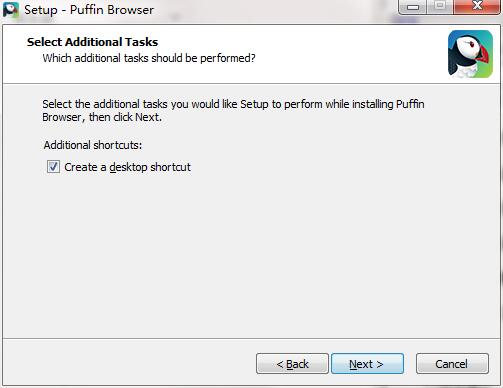Close the Puffin Browser Setup window
Viewport: 503px width, 388px height.
tap(477, 7)
